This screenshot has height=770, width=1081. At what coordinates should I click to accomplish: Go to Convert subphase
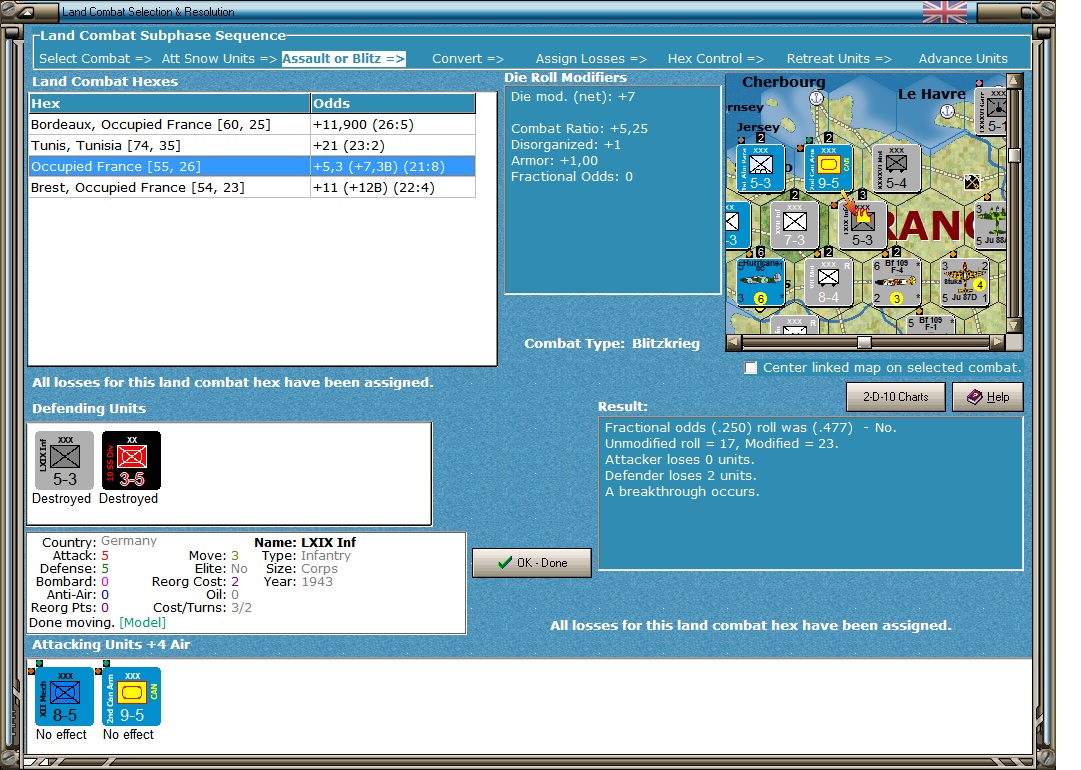pyautogui.click(x=467, y=59)
